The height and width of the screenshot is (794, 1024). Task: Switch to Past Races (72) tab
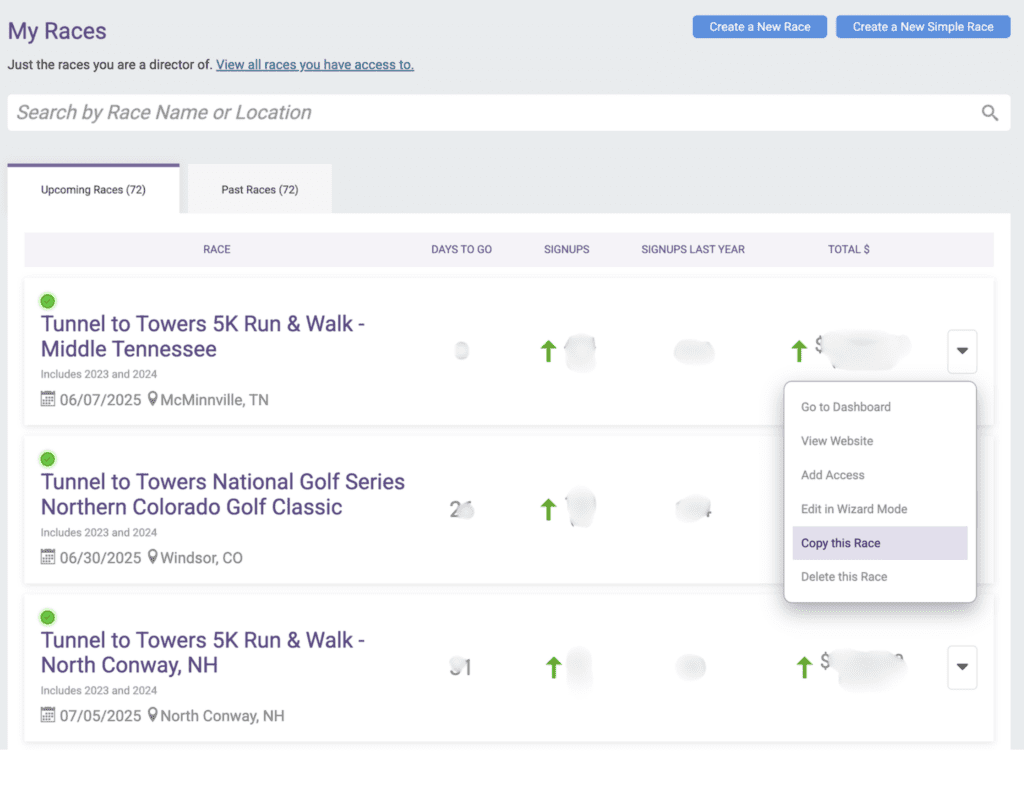point(260,189)
